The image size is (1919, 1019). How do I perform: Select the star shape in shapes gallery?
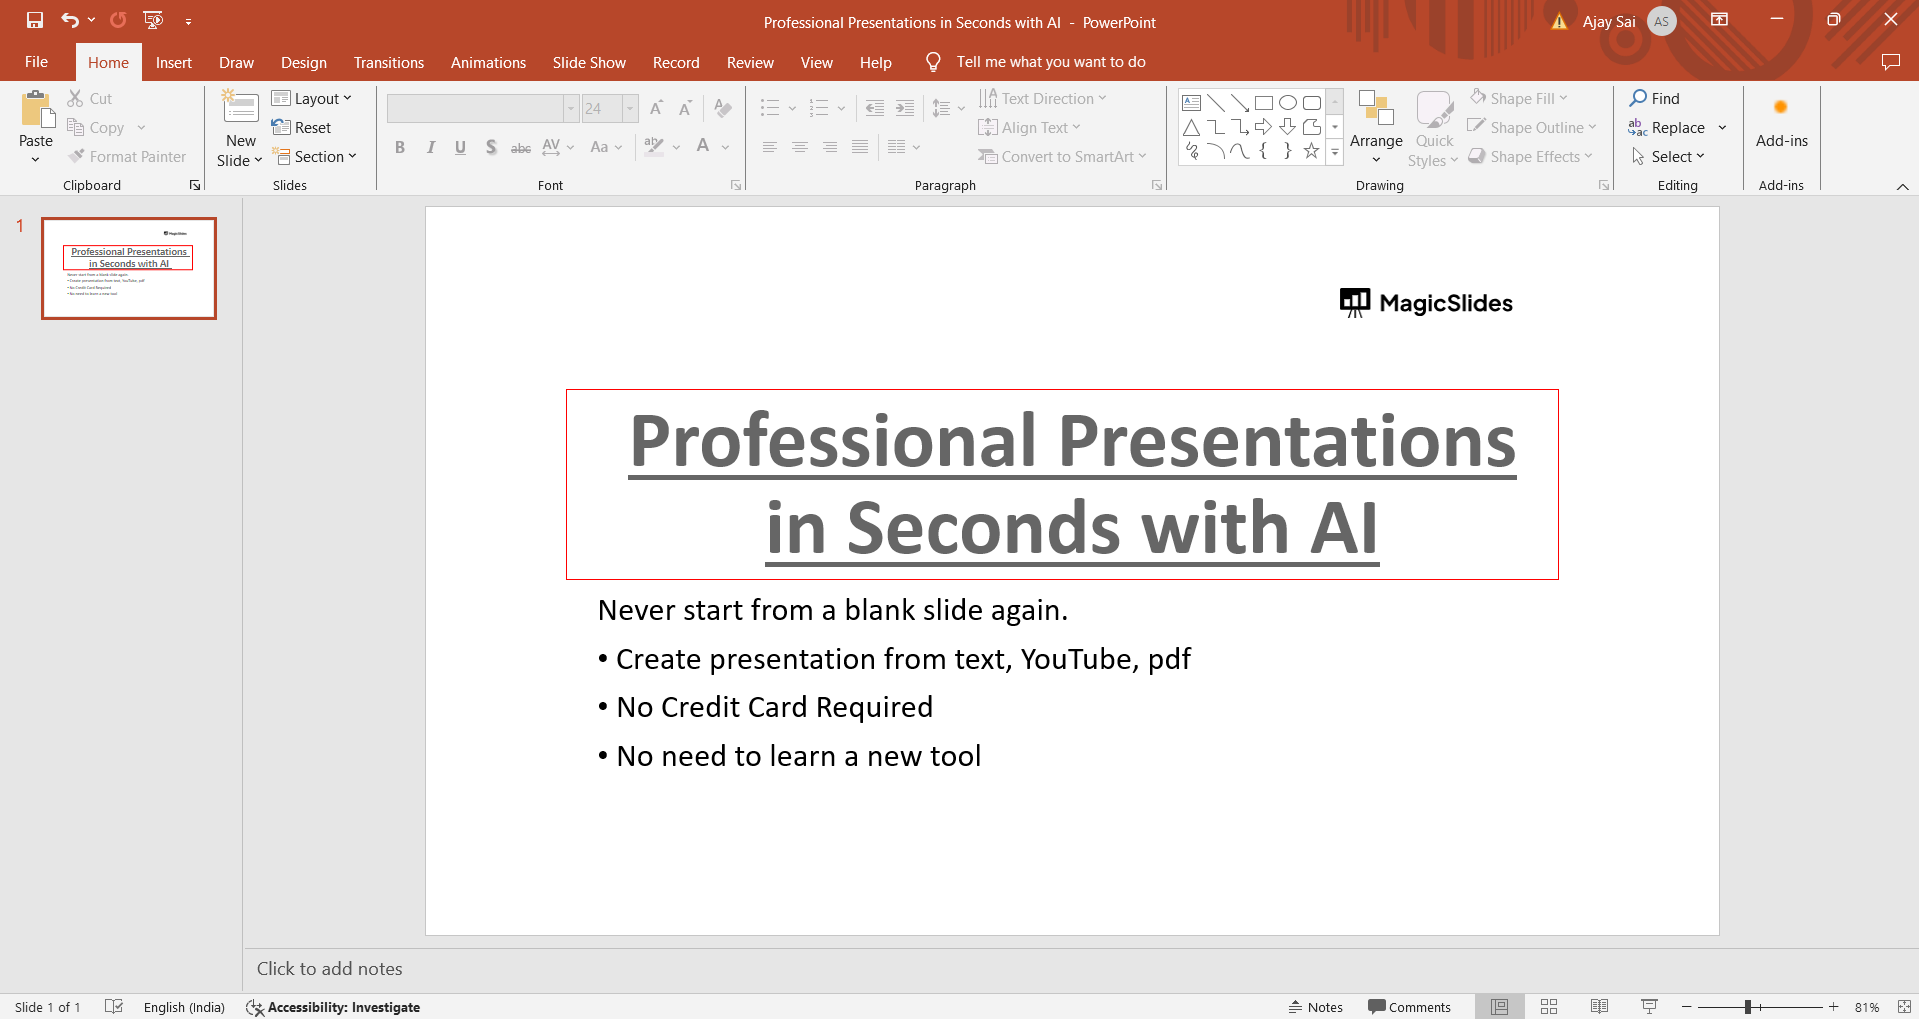click(1311, 151)
